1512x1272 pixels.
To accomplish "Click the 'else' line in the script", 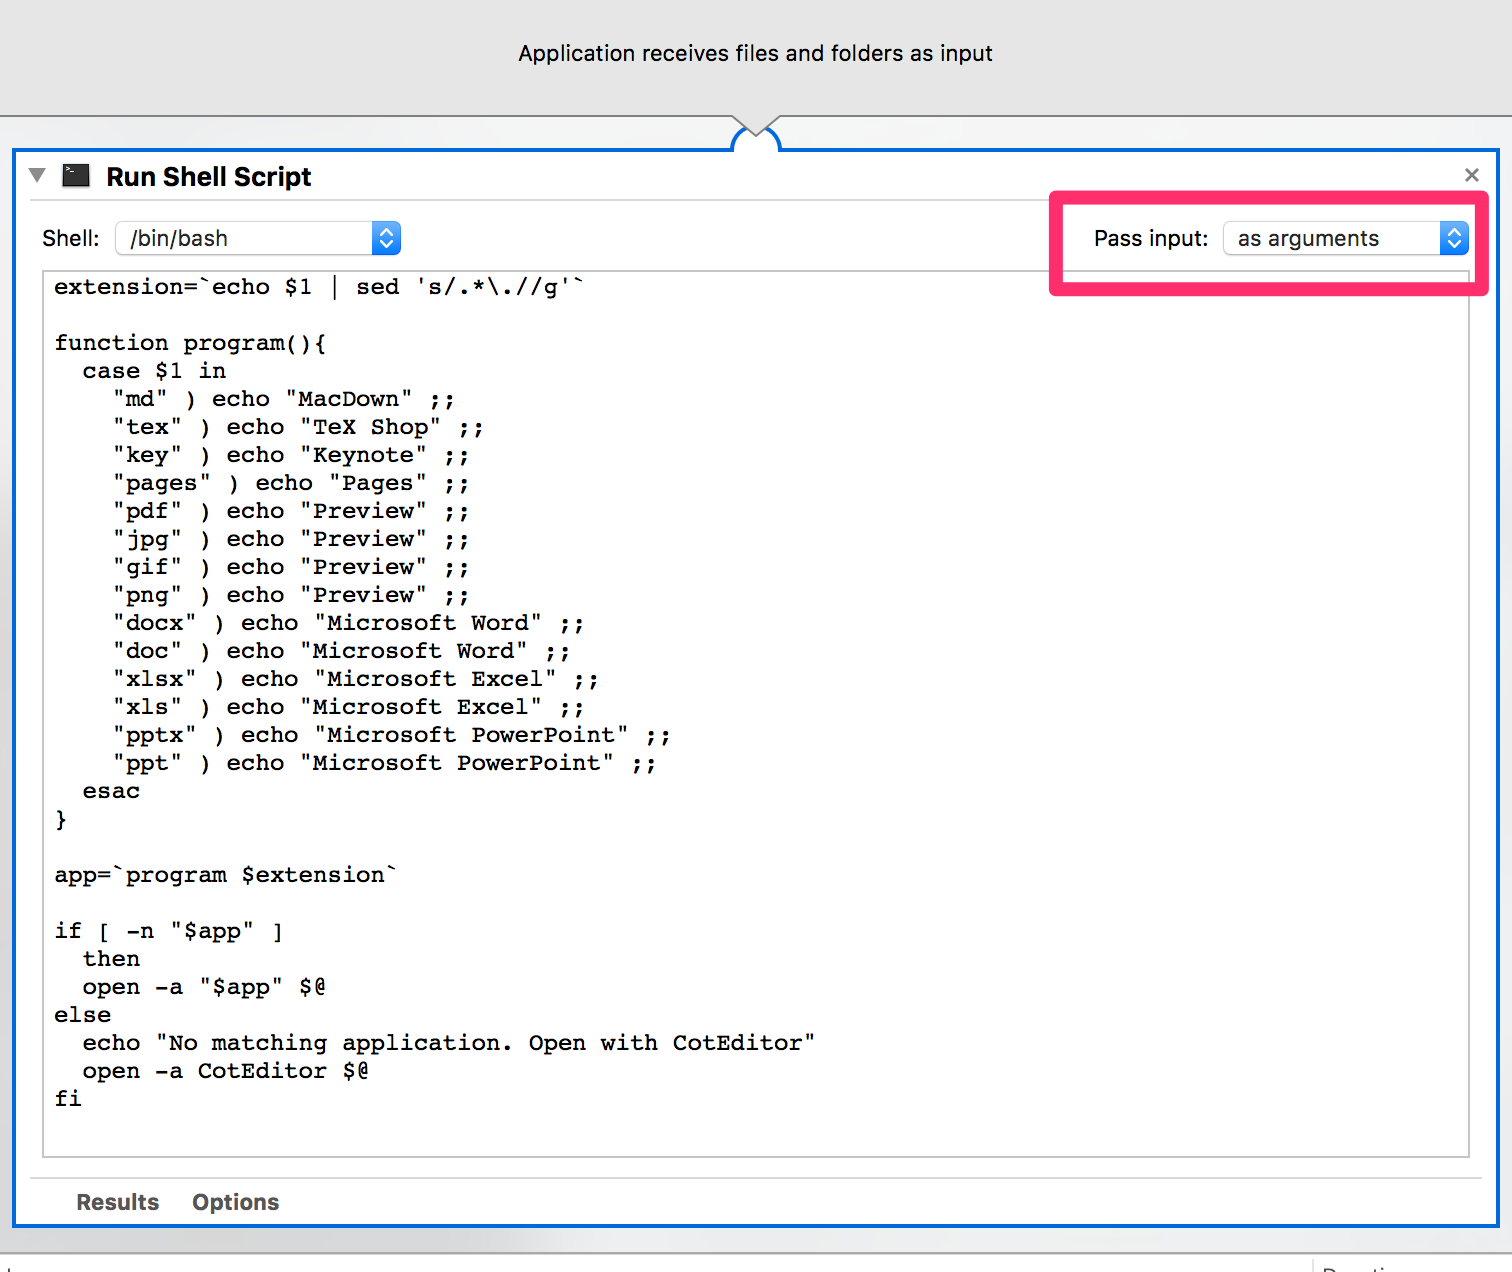I will coord(83,1015).
